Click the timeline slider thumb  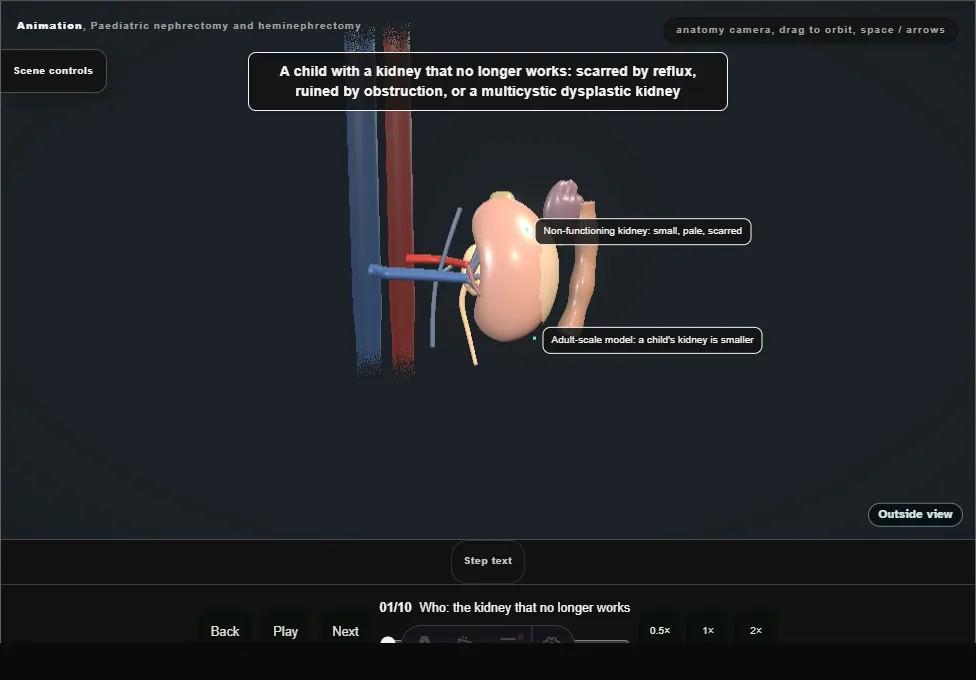coord(388,640)
